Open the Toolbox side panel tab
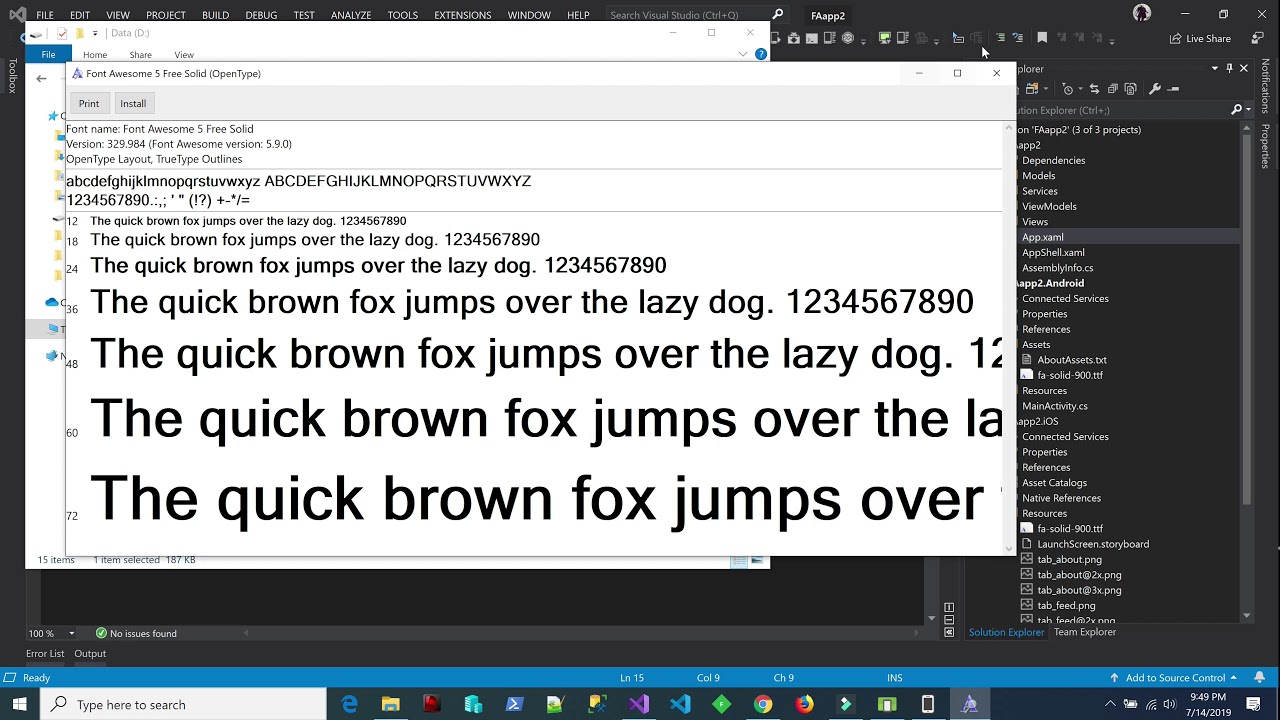Viewport: 1280px width, 720px height. tap(12, 76)
